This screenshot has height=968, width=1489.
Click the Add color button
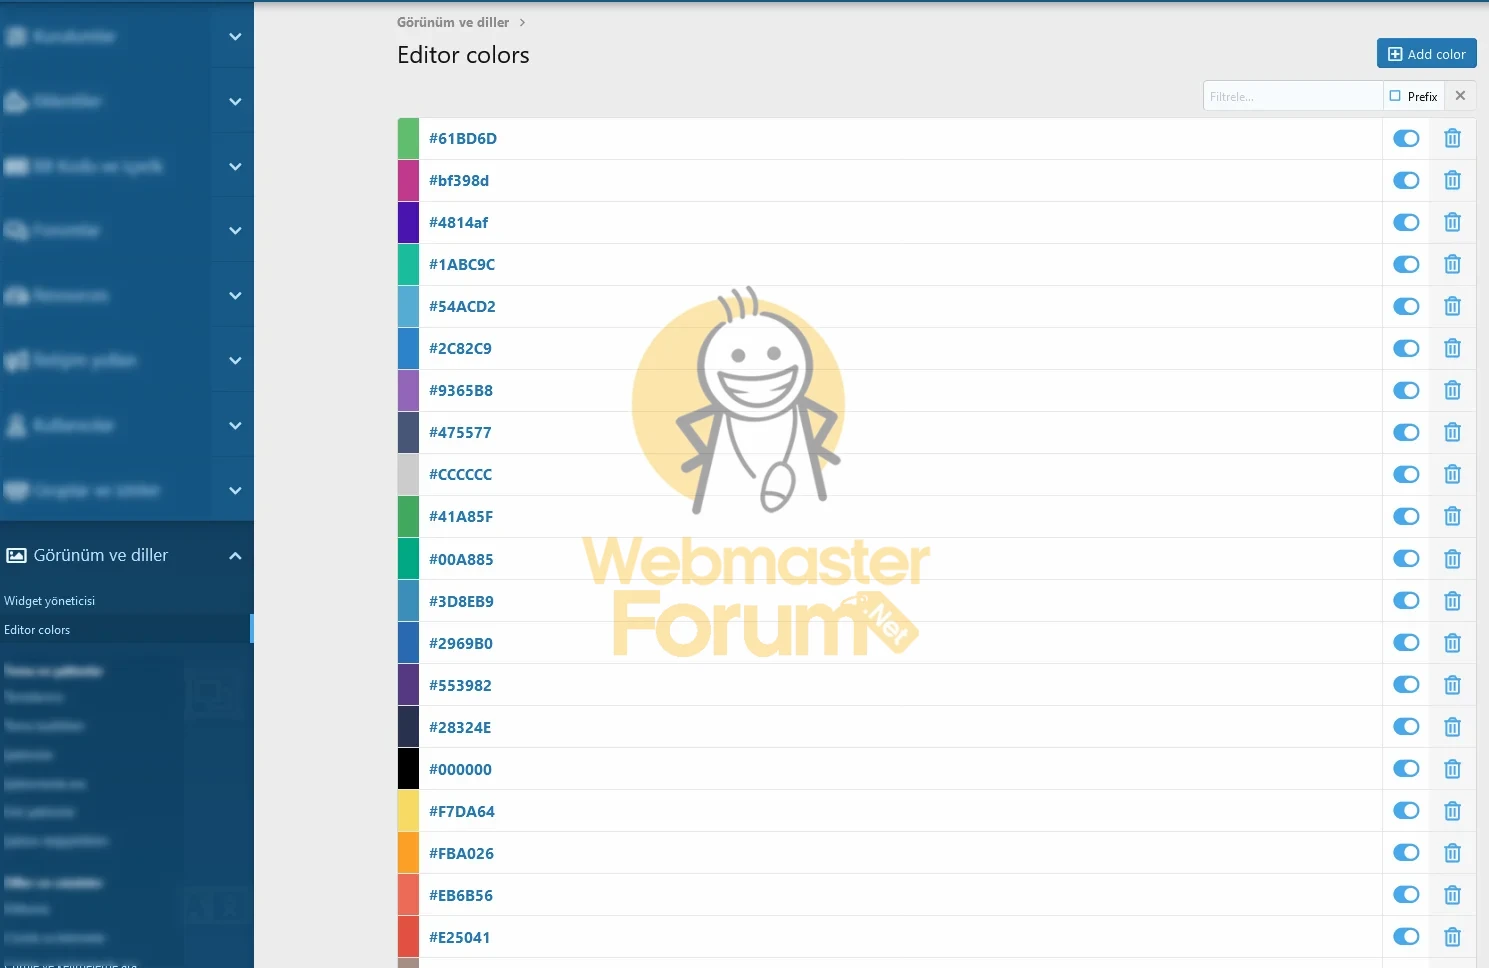point(1426,54)
